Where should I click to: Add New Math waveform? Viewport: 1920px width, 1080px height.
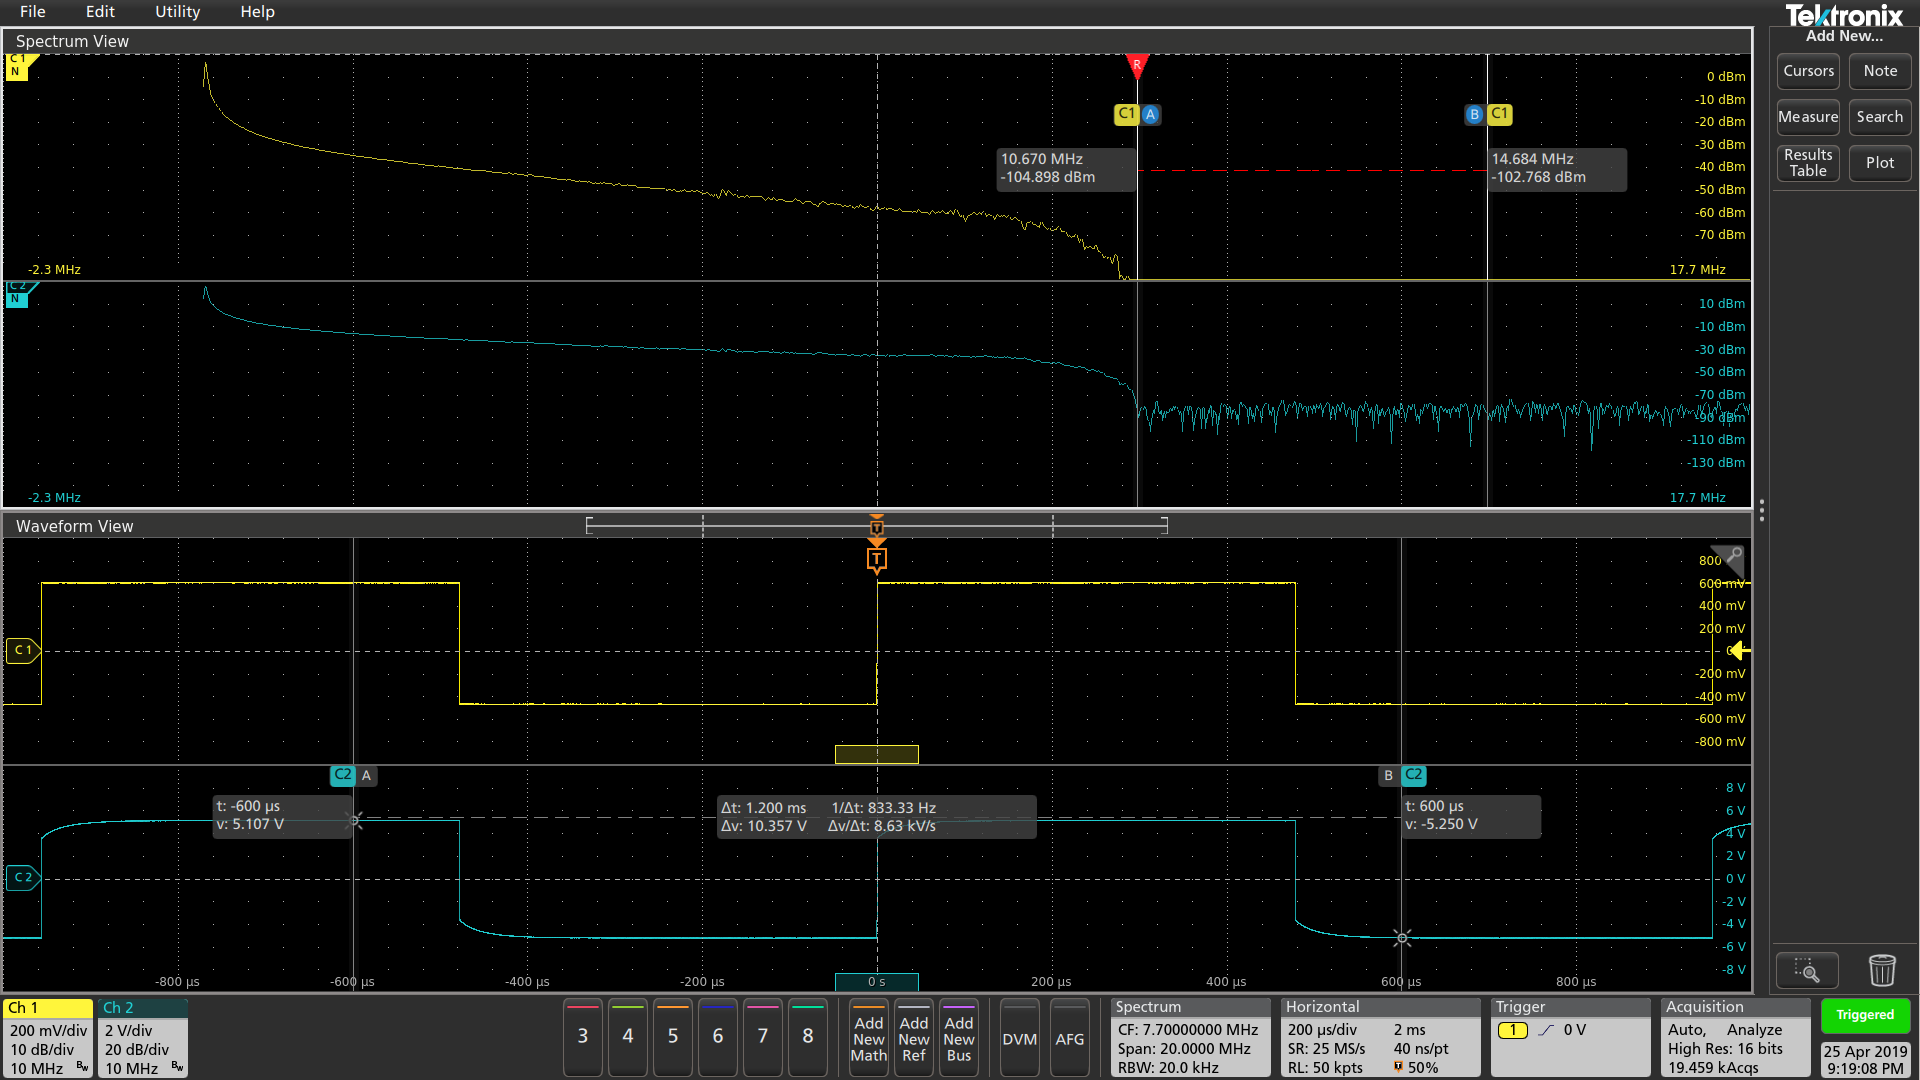coord(869,1038)
